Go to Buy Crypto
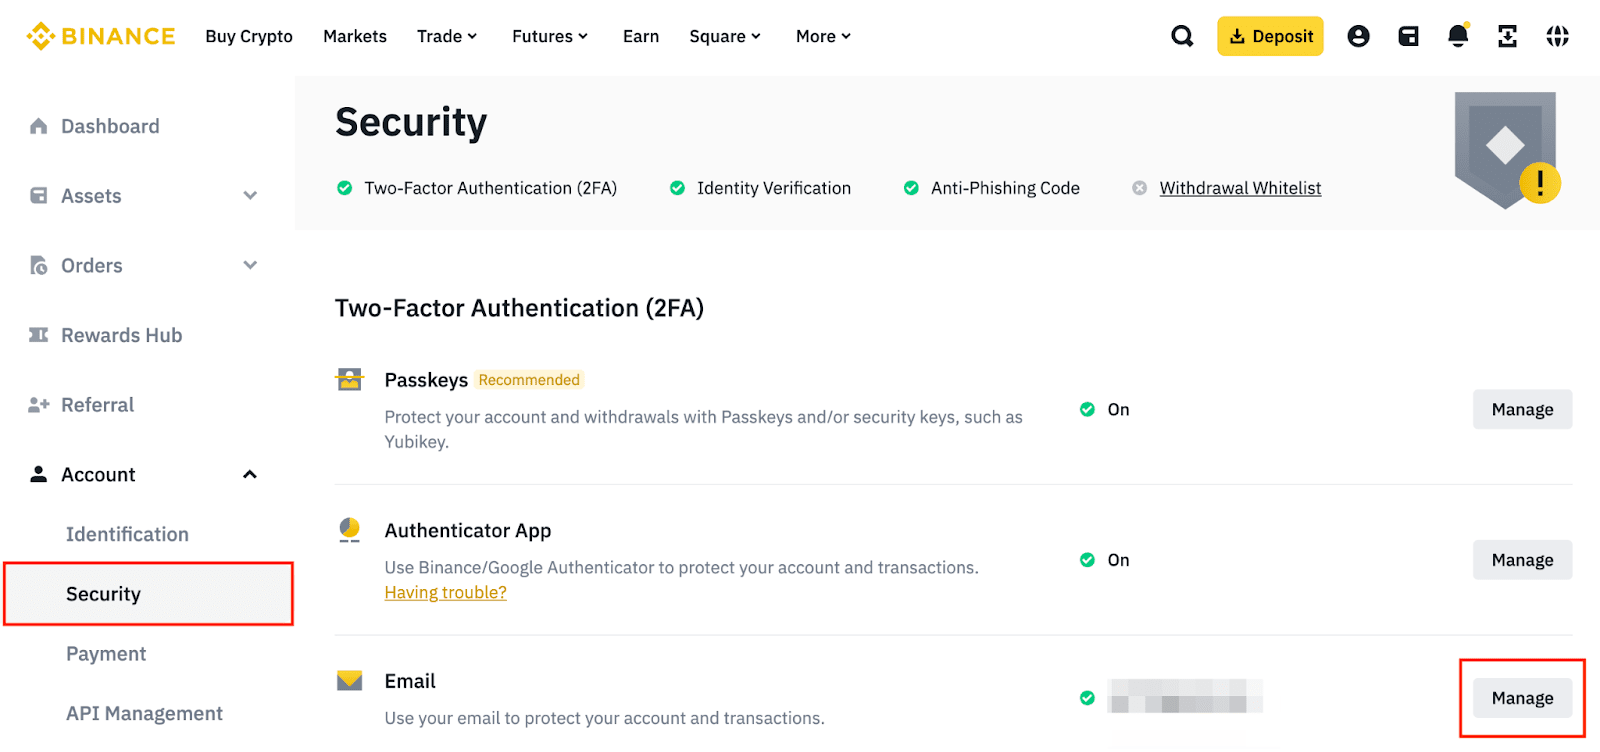 click(249, 36)
